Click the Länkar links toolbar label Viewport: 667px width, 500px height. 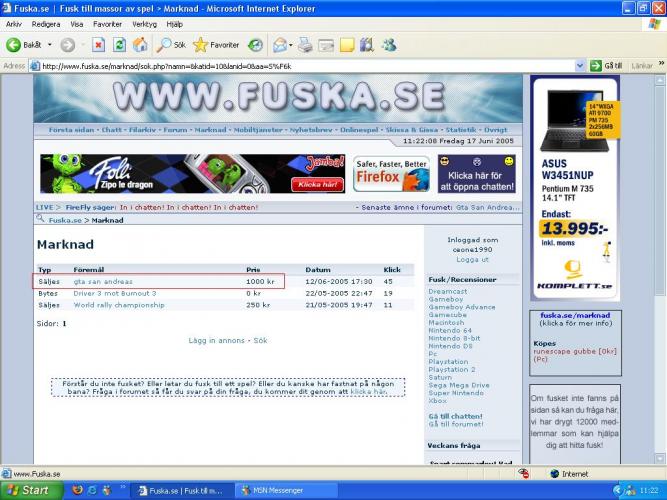coord(642,66)
